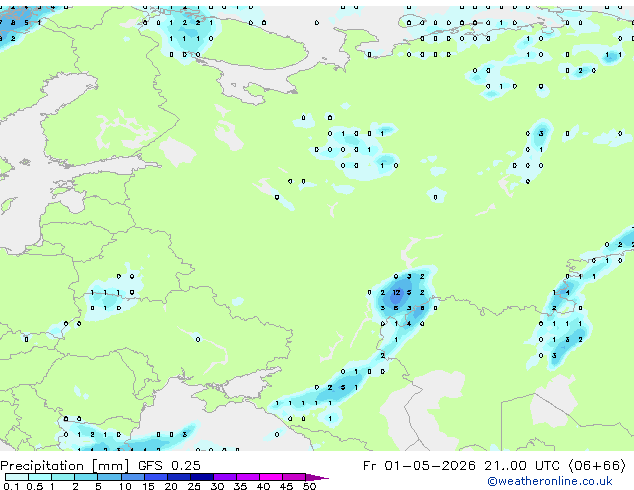Click the '12' precipitation value on map
The width and height of the screenshot is (634, 490).
pyautogui.click(x=396, y=292)
